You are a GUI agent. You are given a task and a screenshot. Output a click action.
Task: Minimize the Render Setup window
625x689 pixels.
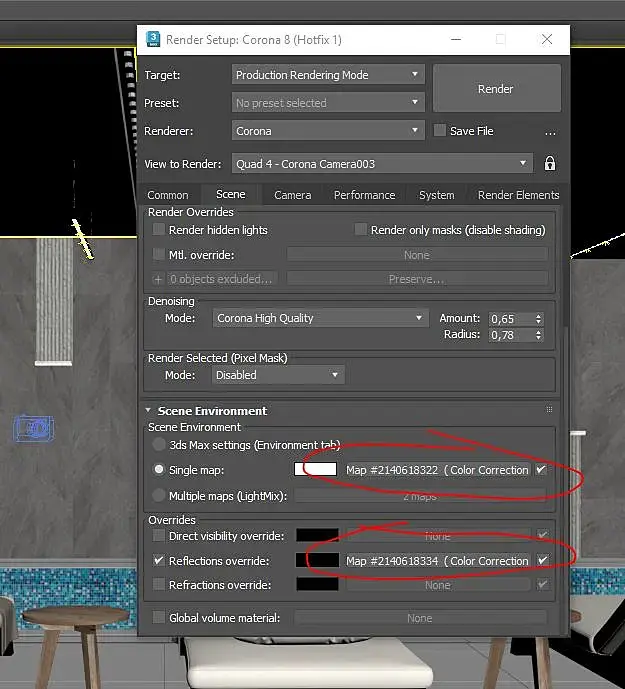tap(457, 40)
